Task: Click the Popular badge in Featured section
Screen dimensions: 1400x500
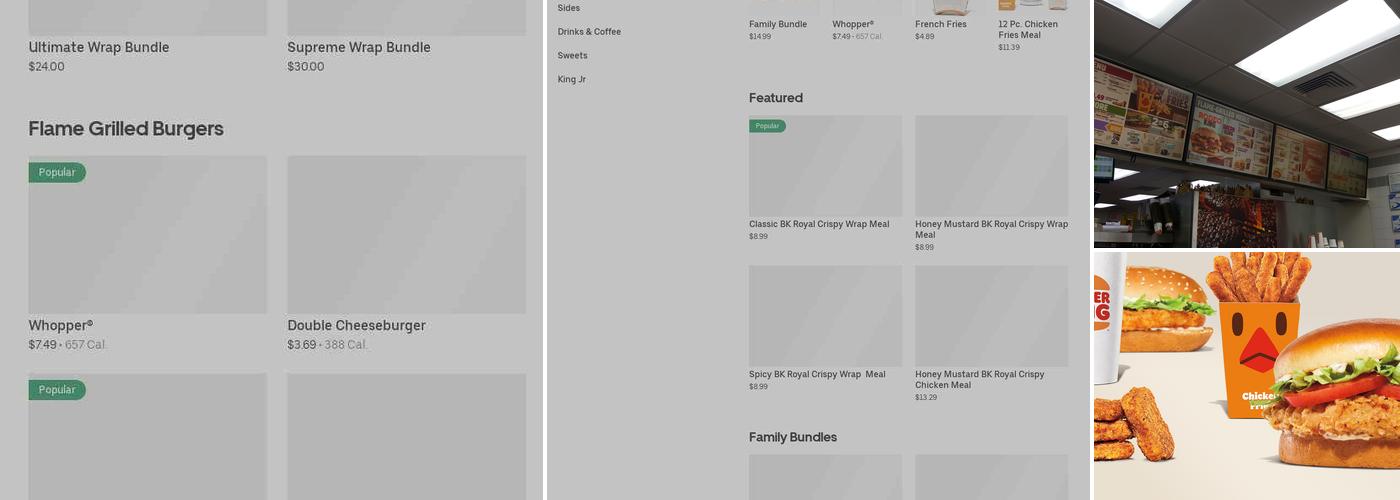Action: click(x=767, y=126)
